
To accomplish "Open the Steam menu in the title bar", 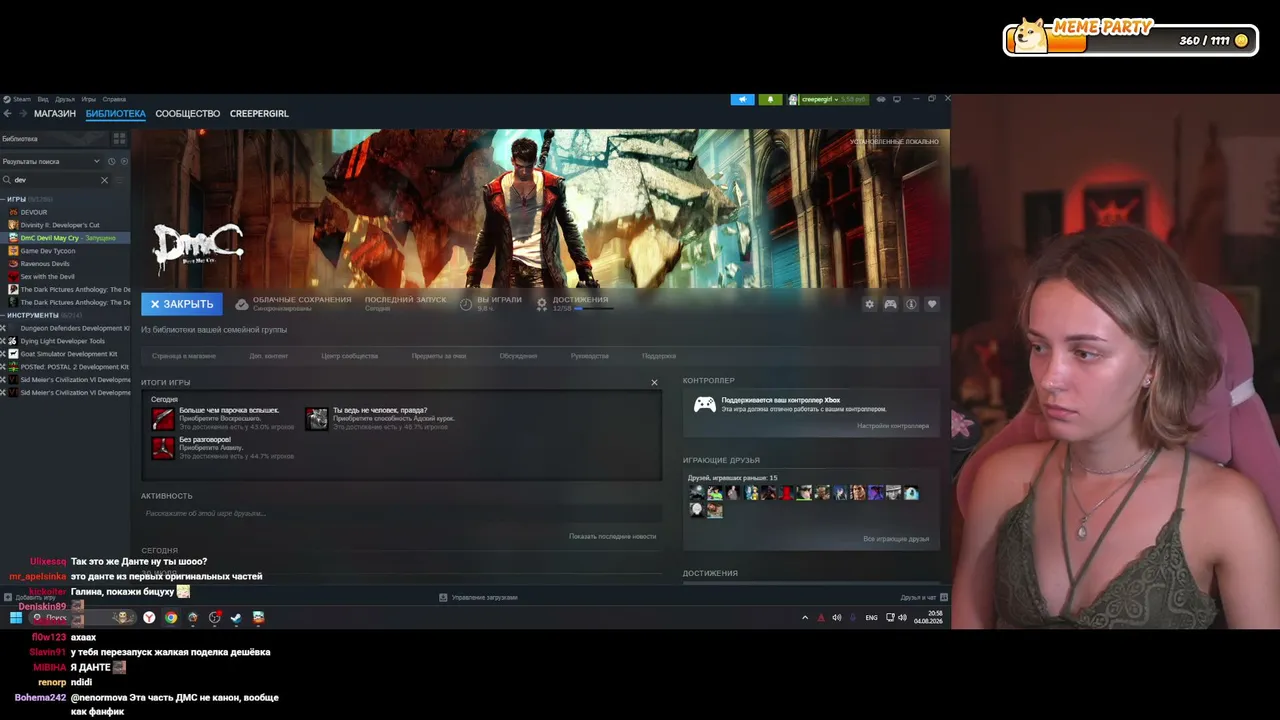I will tap(18, 99).
